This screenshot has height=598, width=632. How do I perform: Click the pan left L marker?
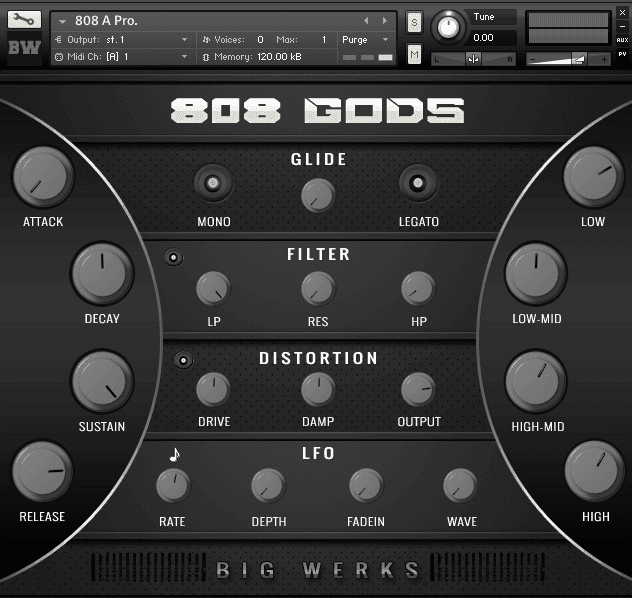436,60
